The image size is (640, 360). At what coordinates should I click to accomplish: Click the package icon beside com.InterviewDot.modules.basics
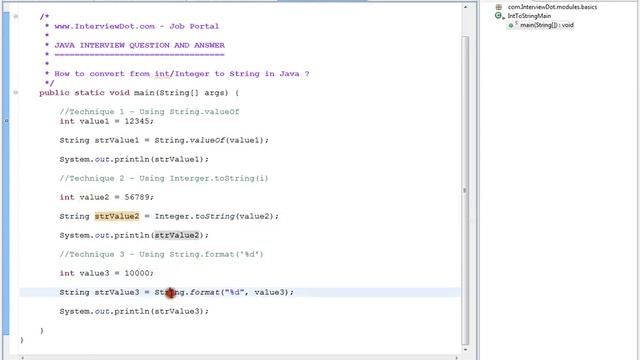(x=498, y=7)
